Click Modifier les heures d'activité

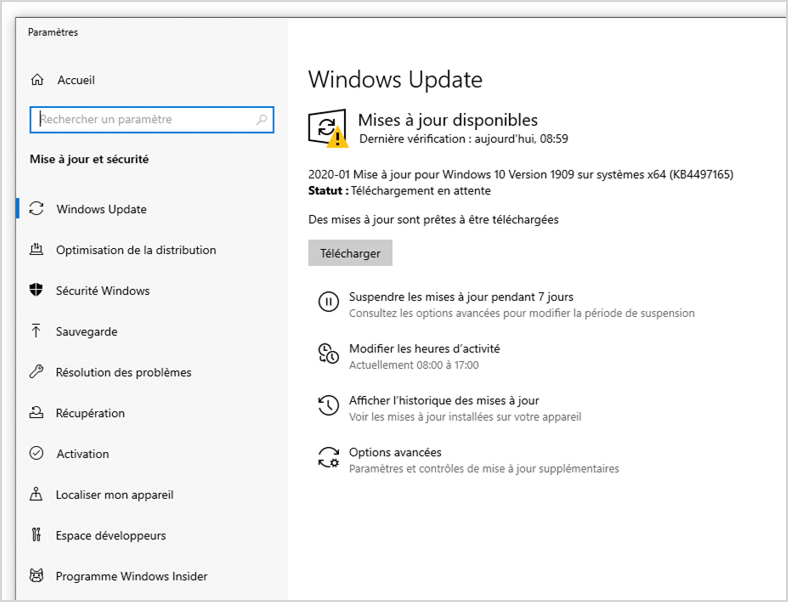[x=425, y=349]
